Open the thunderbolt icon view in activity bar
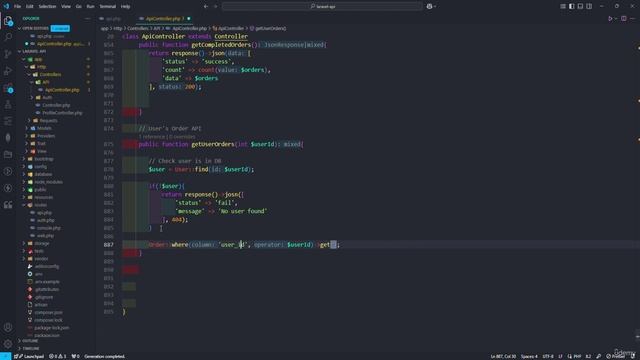 tap(8, 188)
